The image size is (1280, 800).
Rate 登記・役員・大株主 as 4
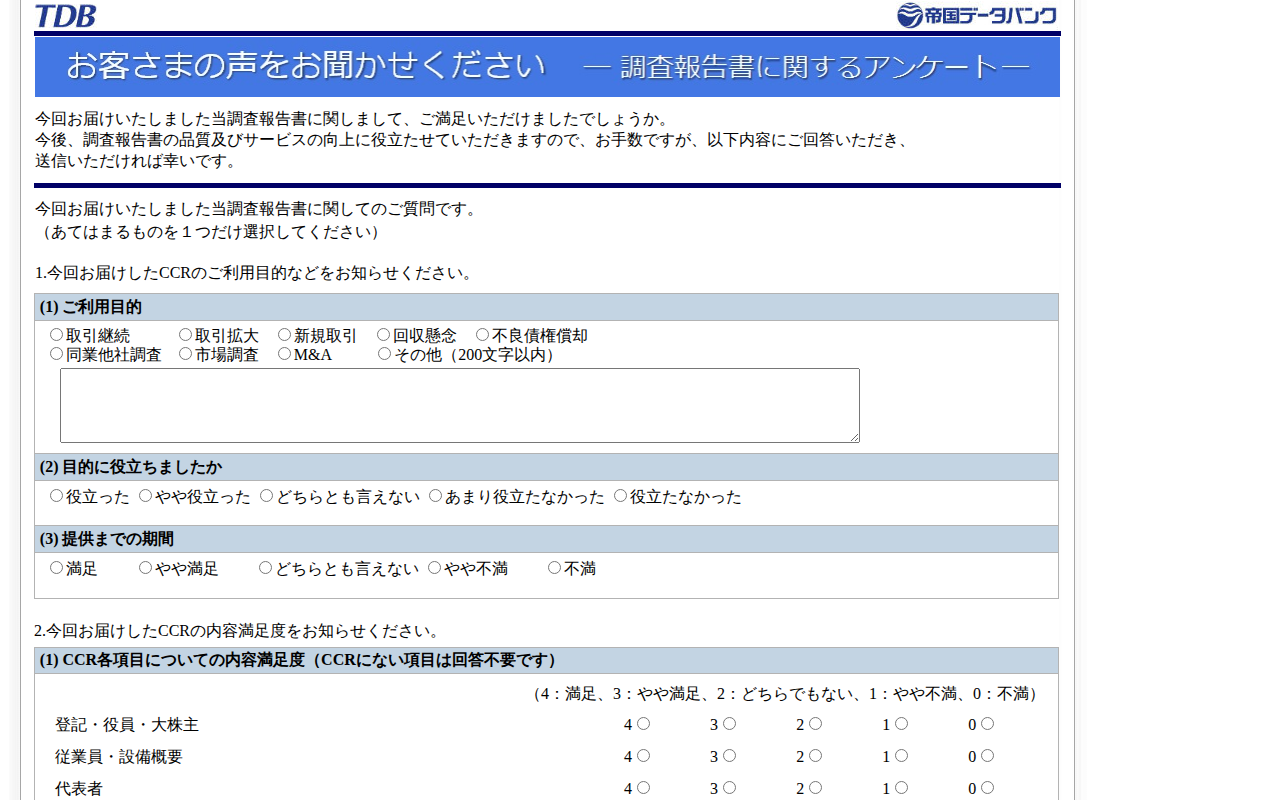[643, 723]
